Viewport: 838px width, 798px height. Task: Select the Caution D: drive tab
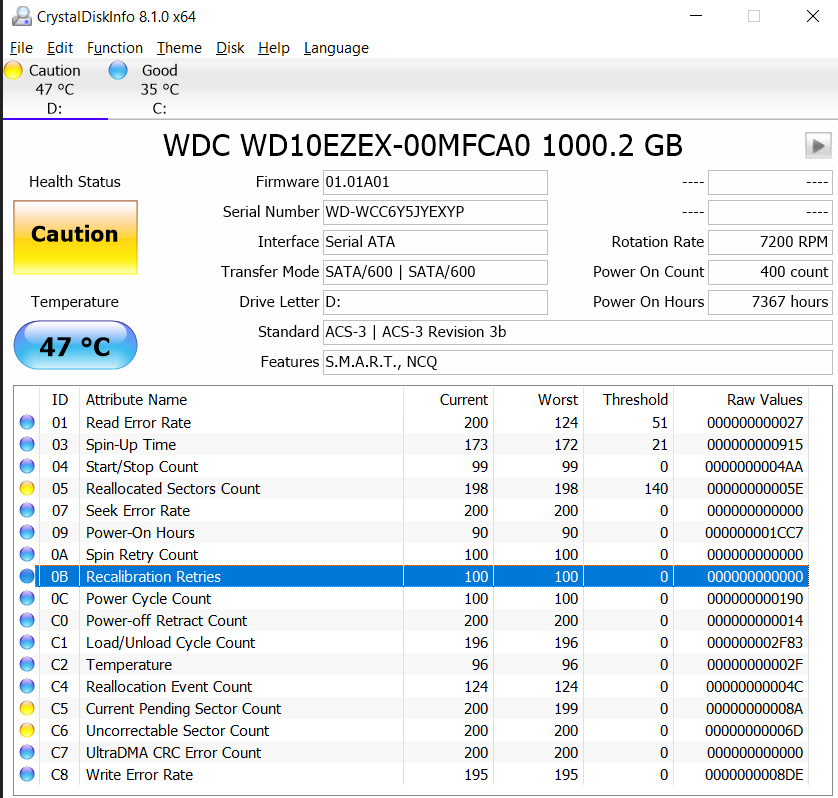(55, 89)
